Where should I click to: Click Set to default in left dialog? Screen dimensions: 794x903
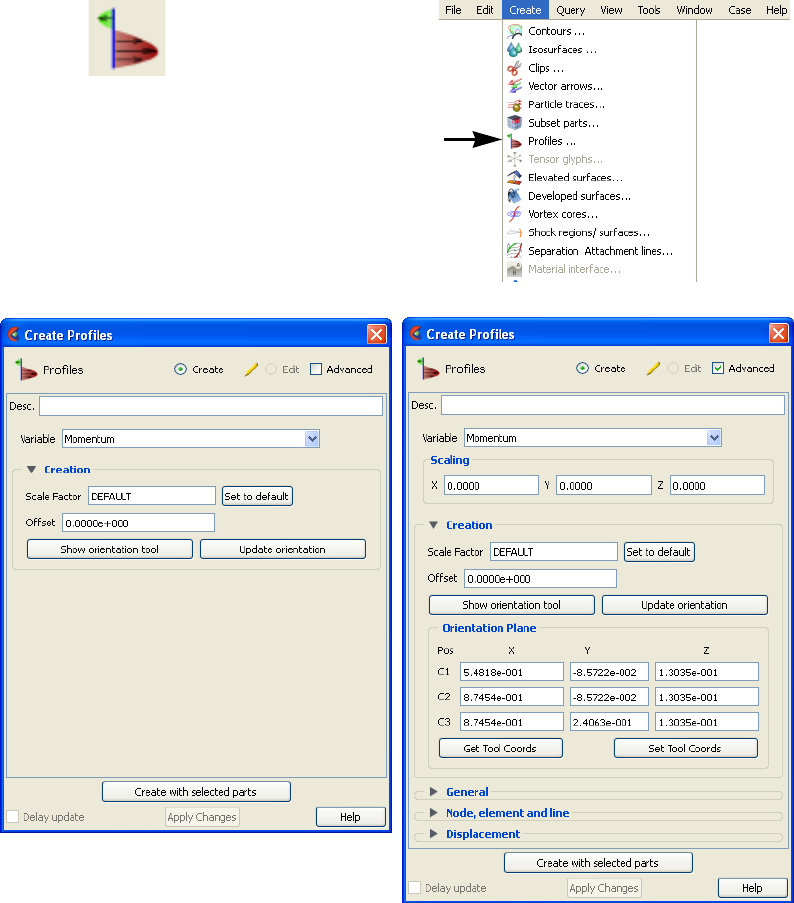257,496
